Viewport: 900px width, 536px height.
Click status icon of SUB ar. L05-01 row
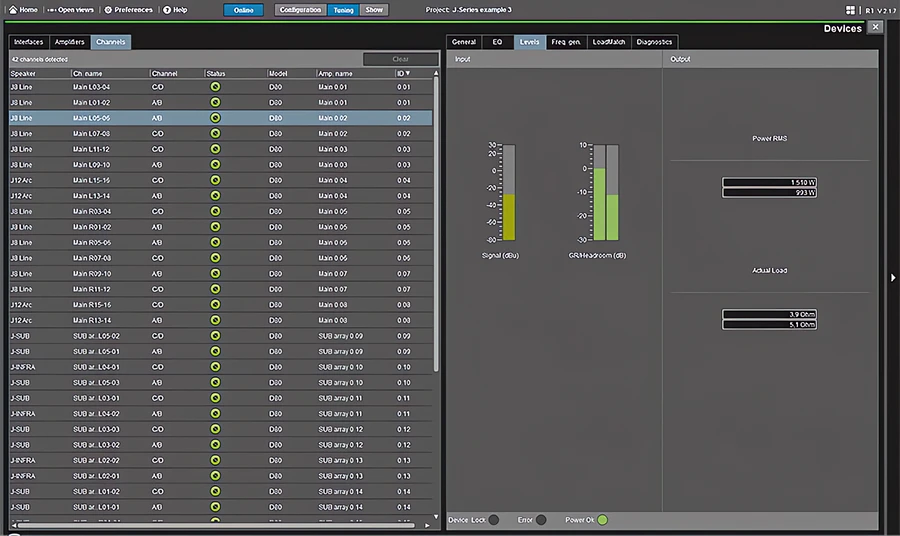point(215,351)
